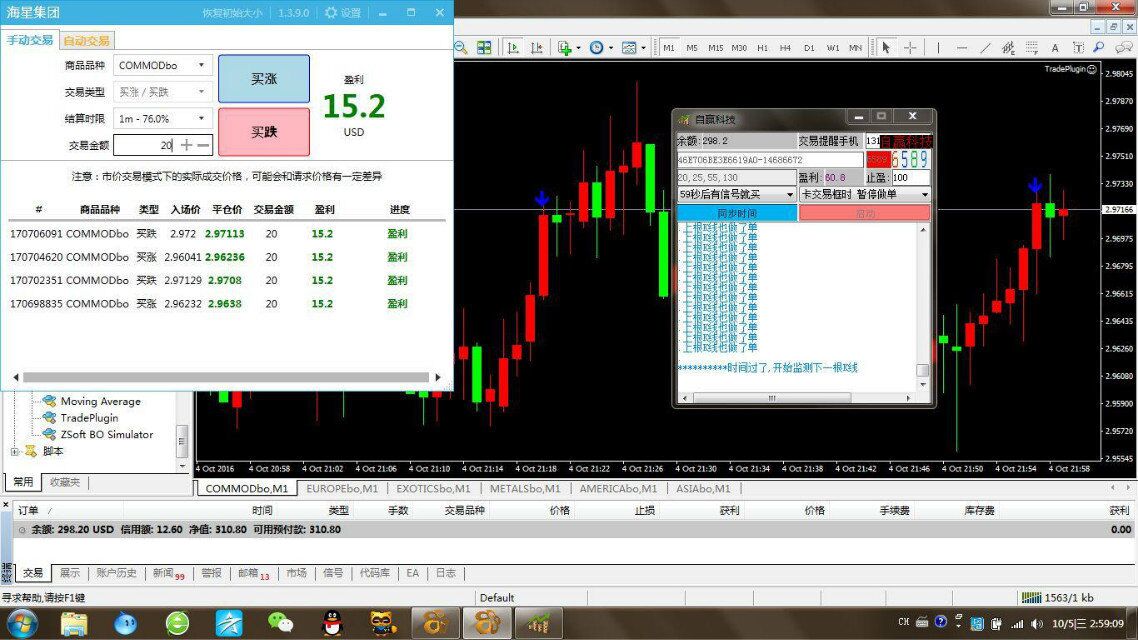The height and width of the screenshot is (640, 1138).
Task: Click 恢复初始大小 in the title bar
Action: 232,13
